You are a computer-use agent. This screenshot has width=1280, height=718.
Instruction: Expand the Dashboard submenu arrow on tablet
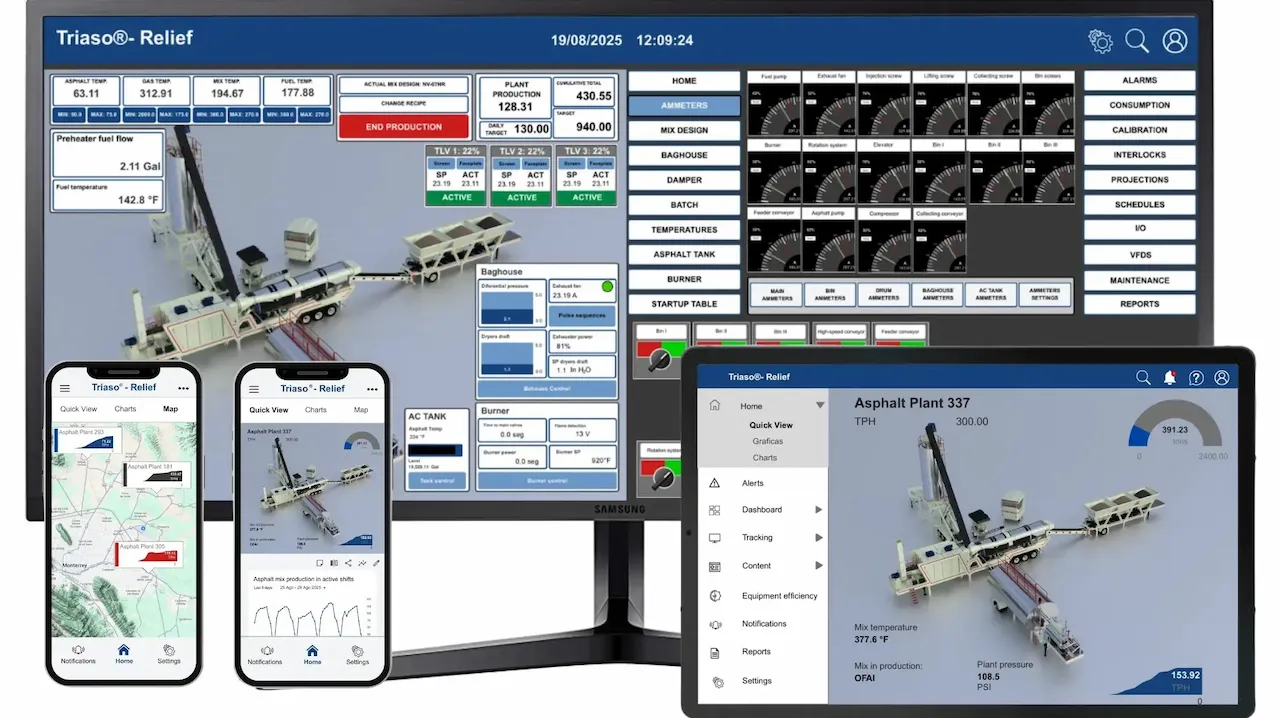click(x=818, y=510)
